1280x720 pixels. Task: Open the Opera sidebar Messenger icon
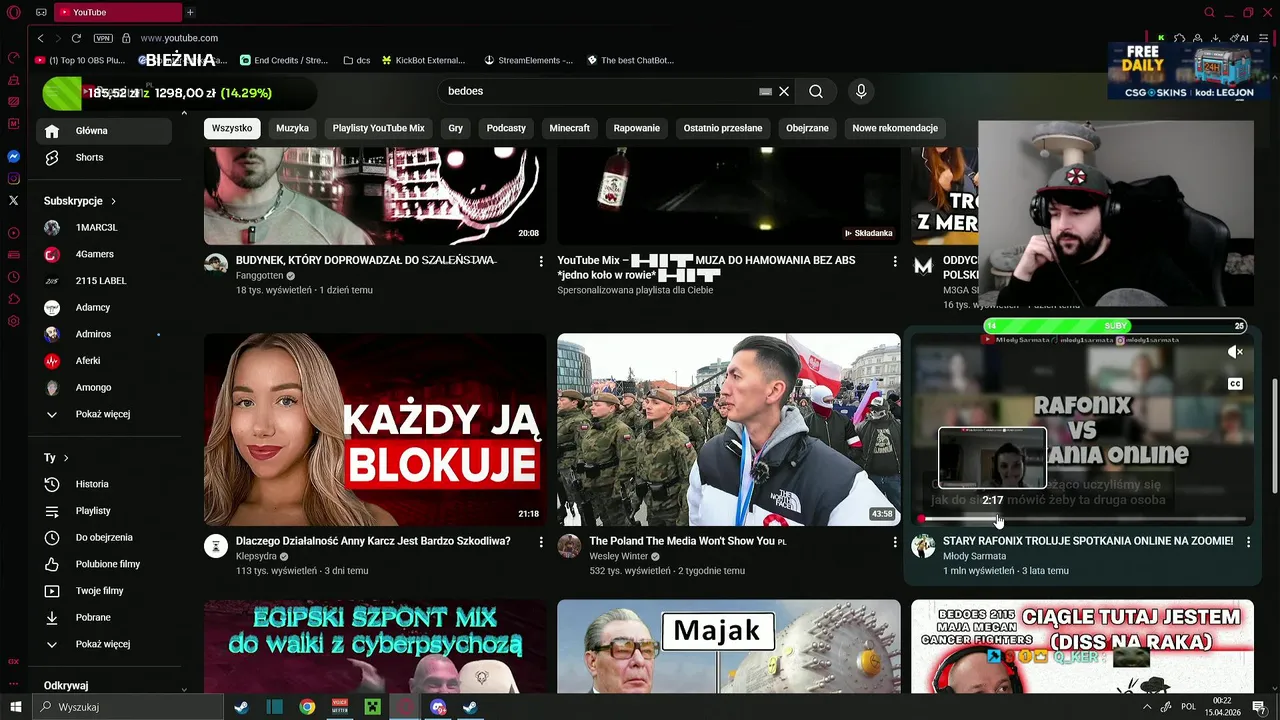click(x=14, y=157)
